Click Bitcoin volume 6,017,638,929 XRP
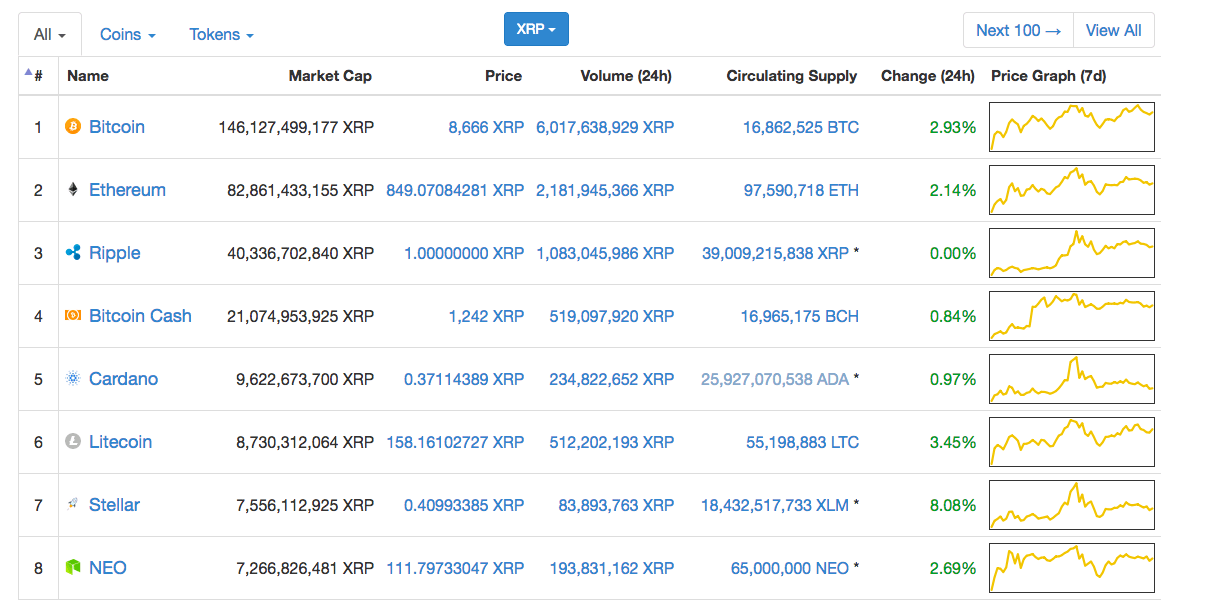Screen dimensions: 1225x600 tap(605, 127)
